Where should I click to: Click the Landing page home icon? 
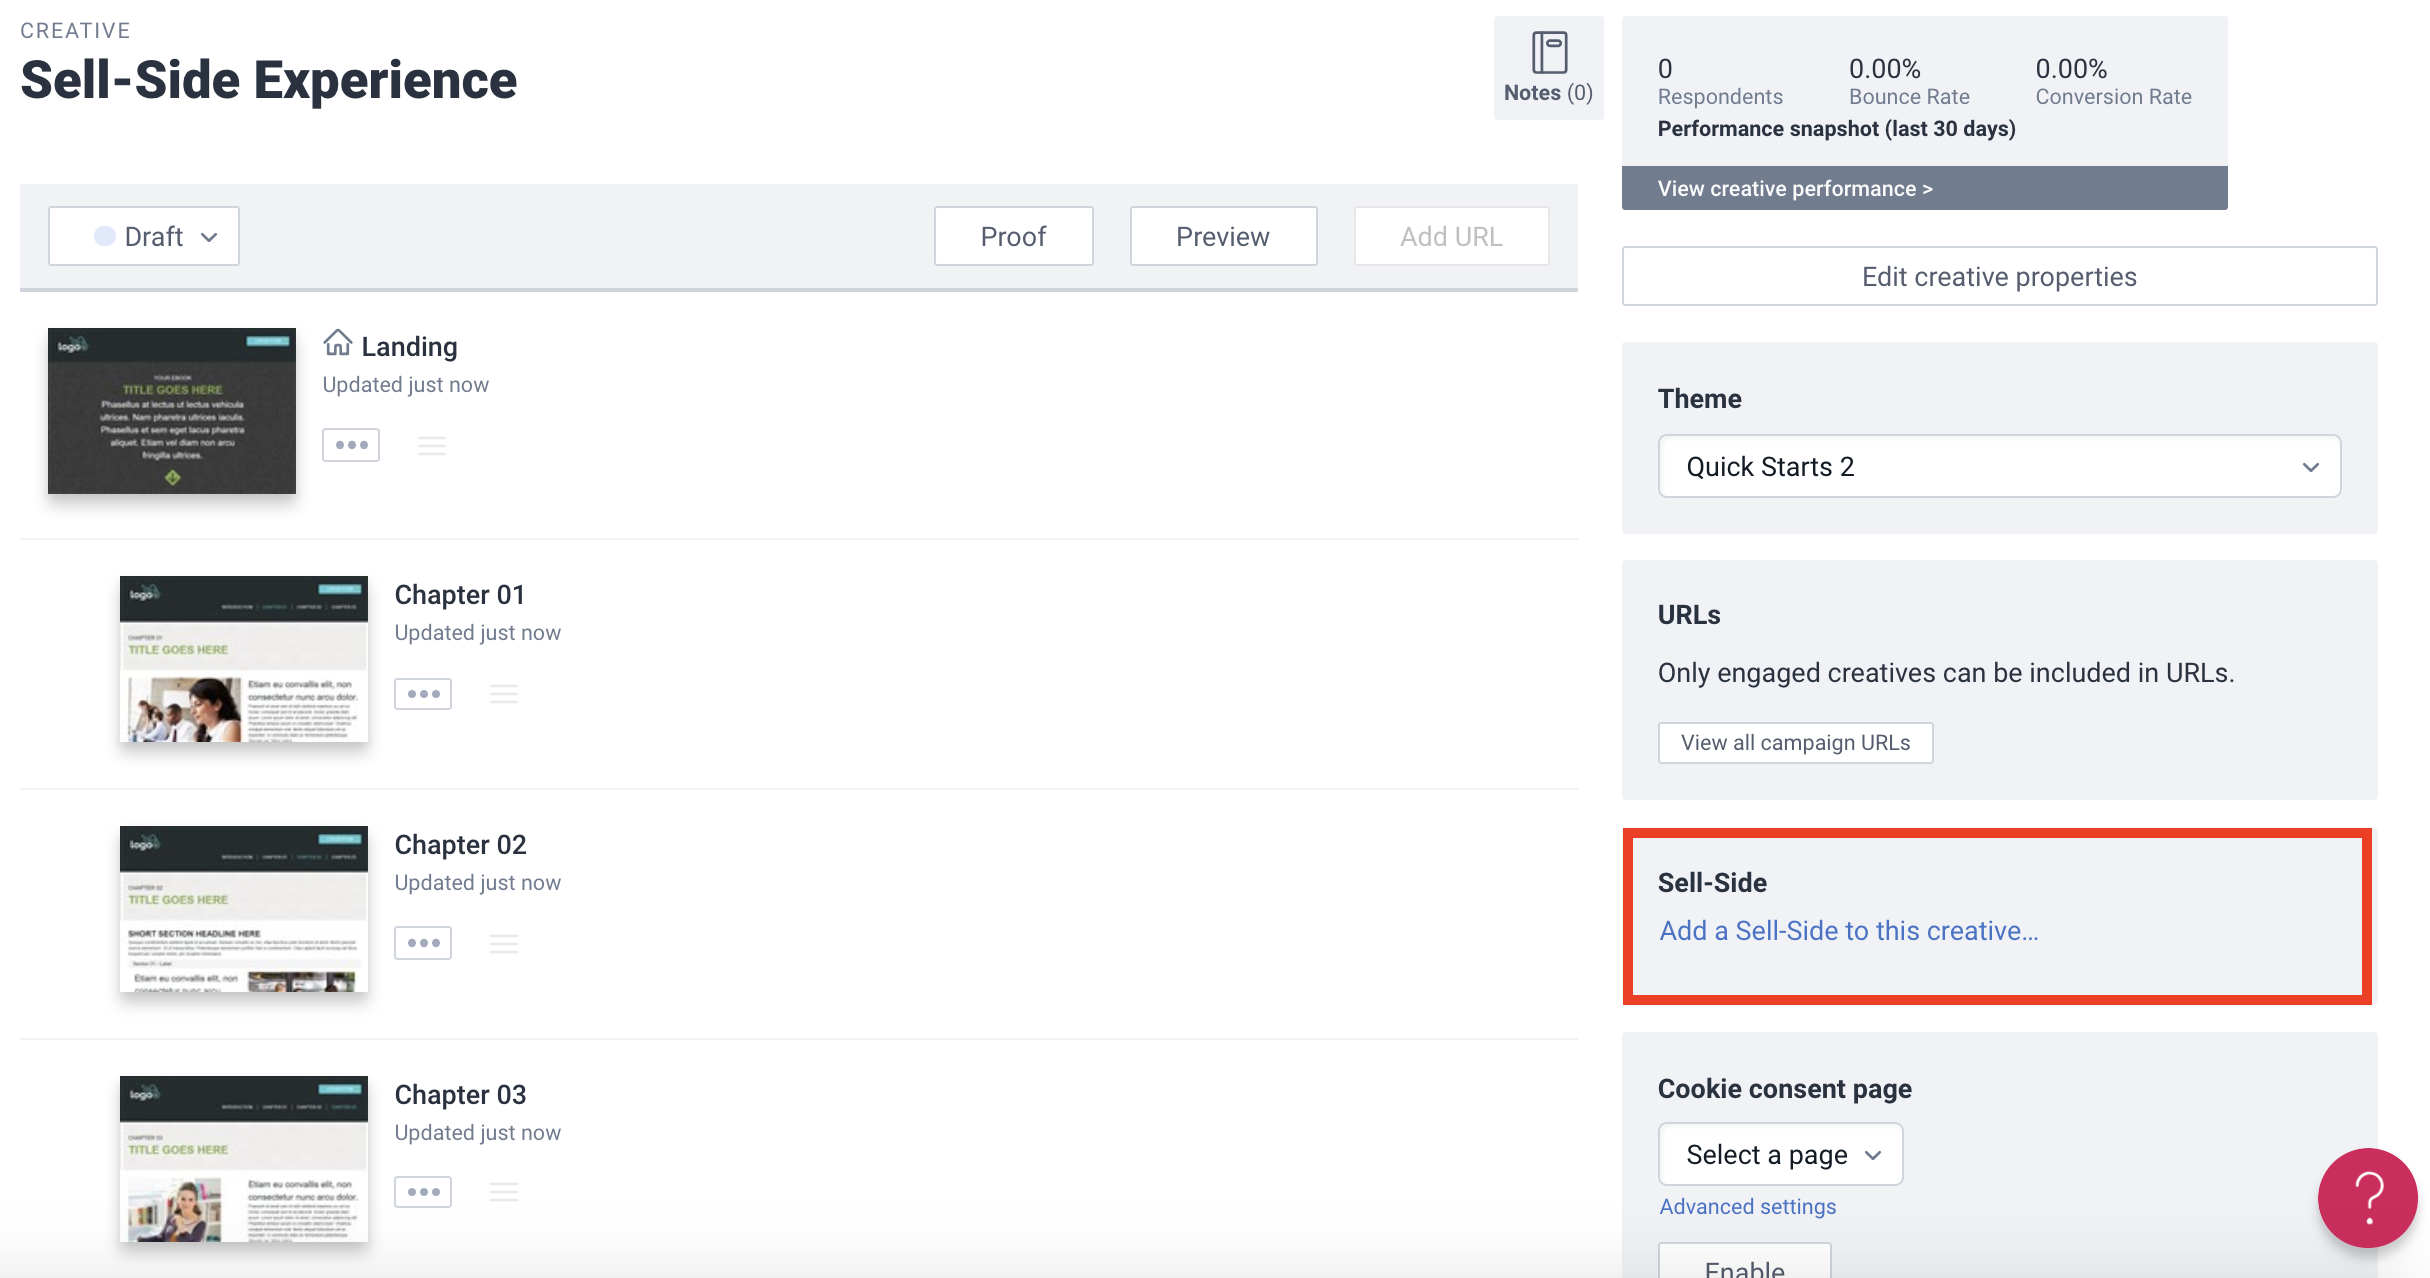pyautogui.click(x=338, y=343)
